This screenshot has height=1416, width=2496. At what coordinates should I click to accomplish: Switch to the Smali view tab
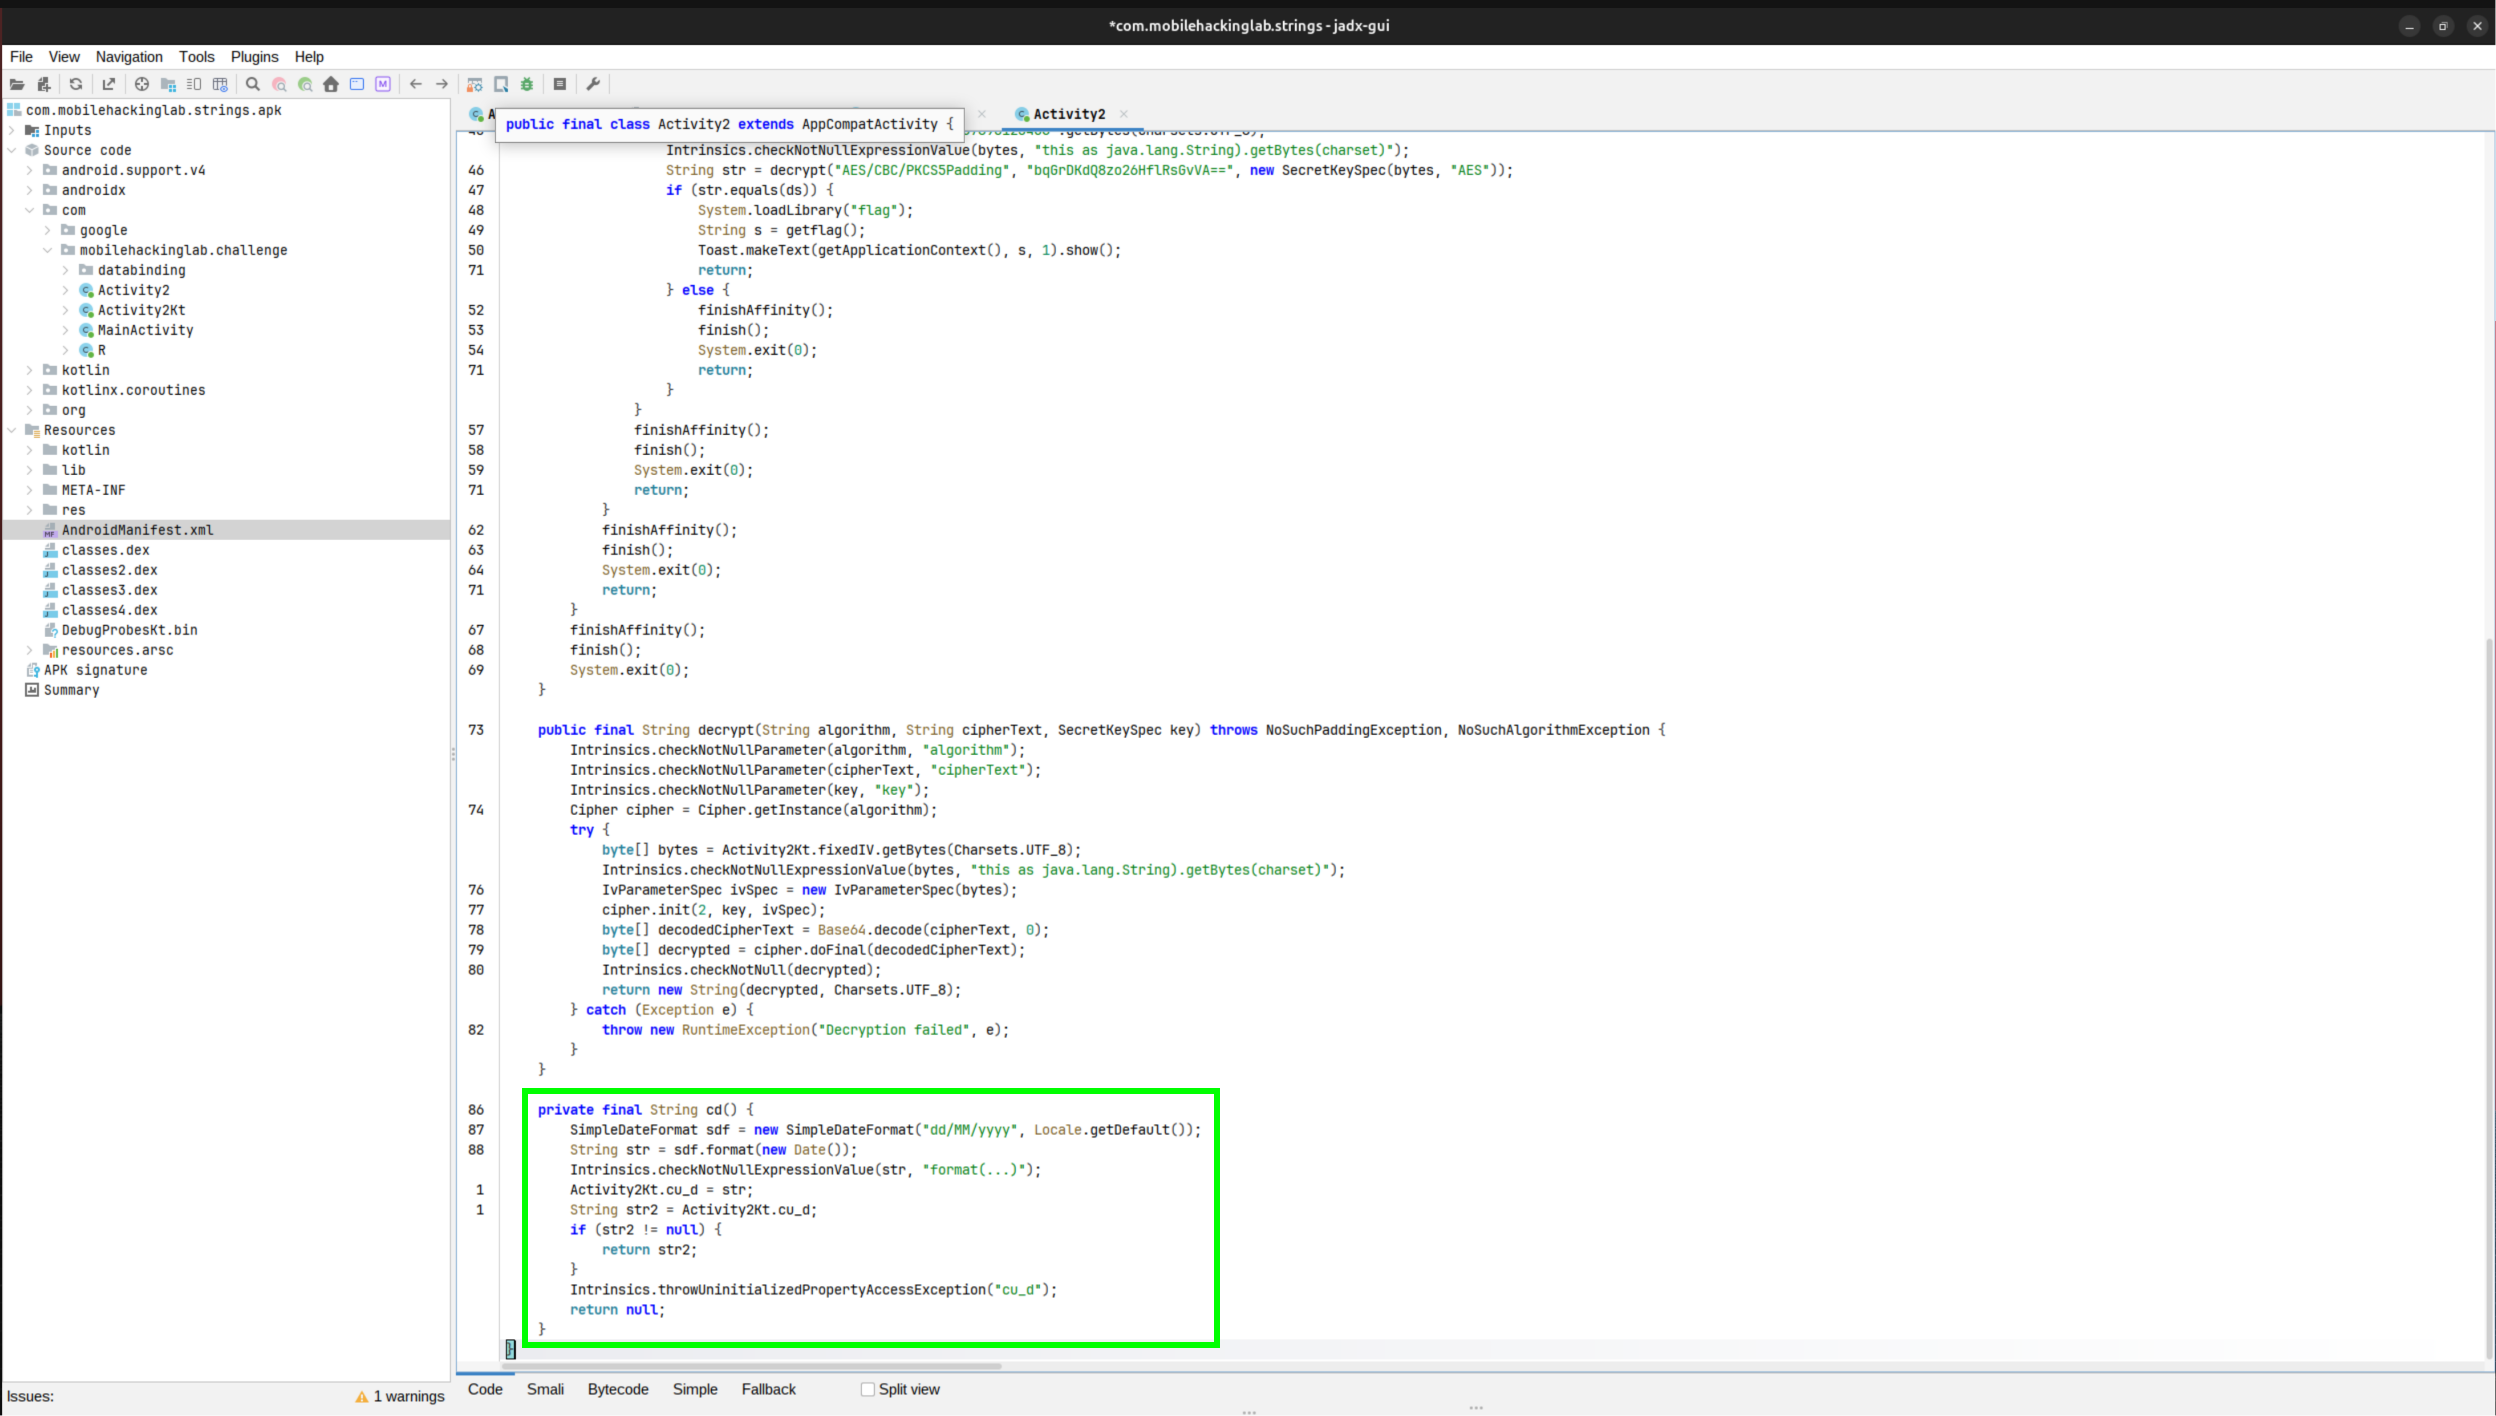pyautogui.click(x=545, y=1389)
